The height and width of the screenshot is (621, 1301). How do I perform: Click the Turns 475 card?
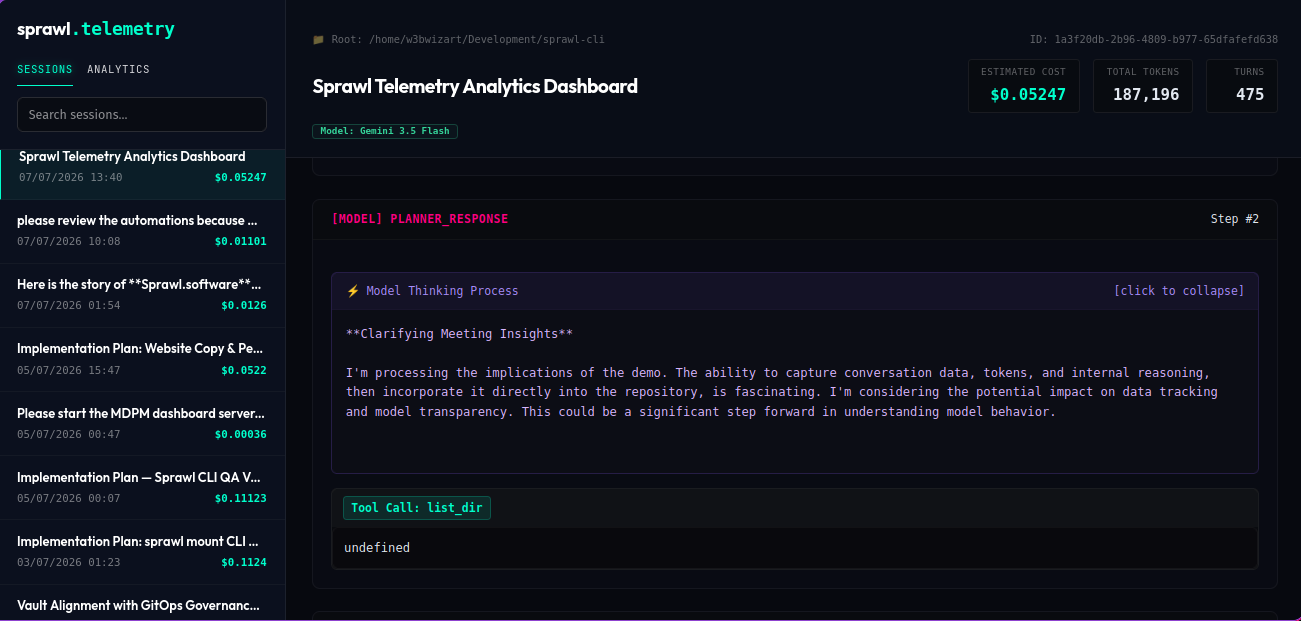1242,86
